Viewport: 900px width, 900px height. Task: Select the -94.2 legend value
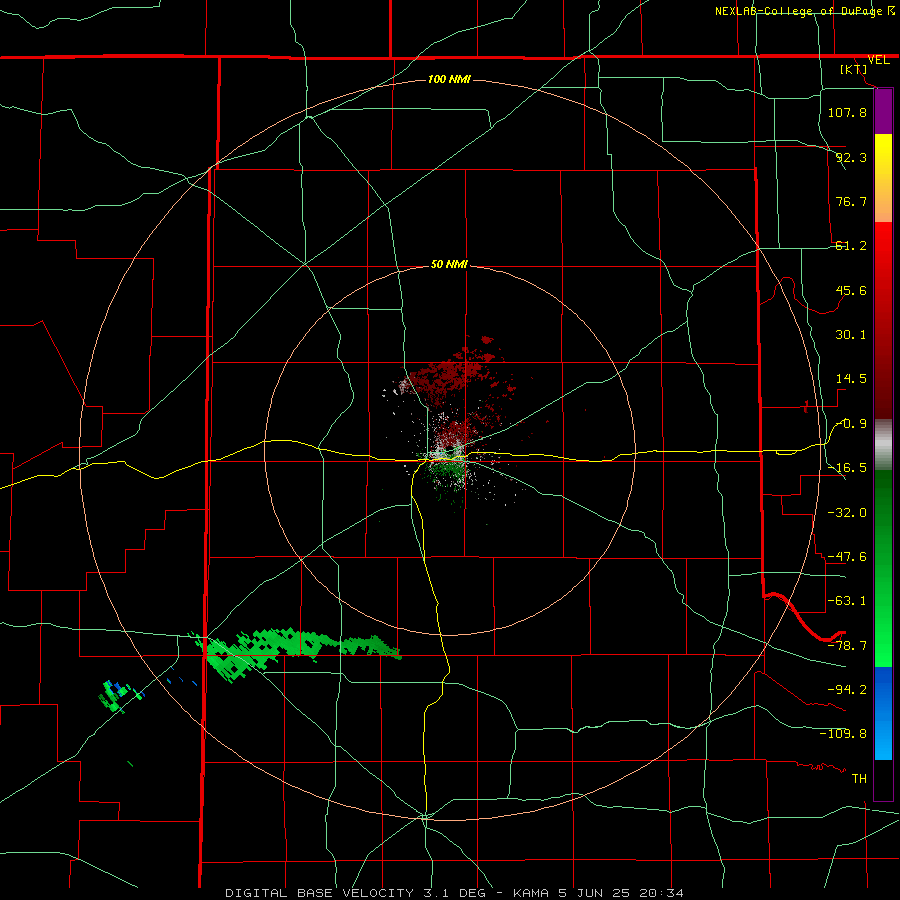847,689
